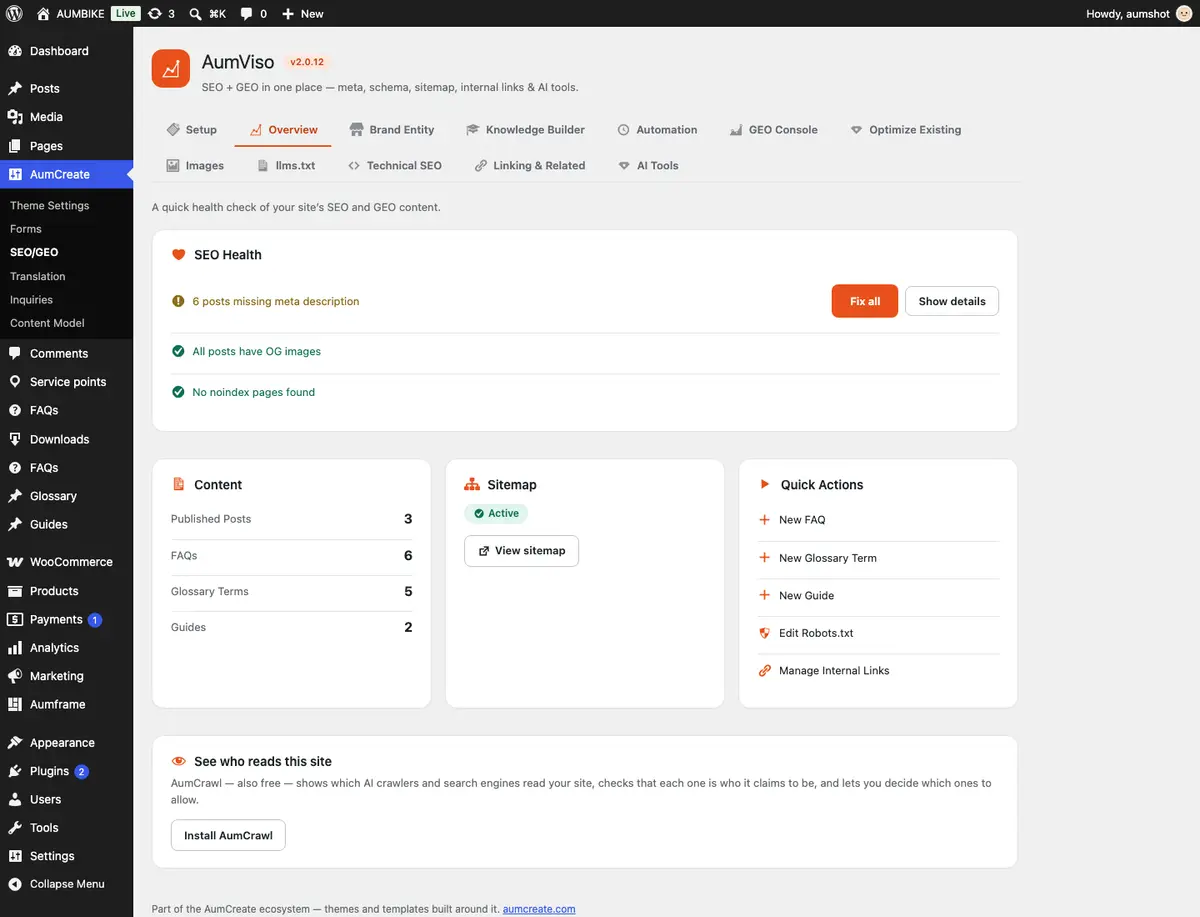Viewport: 1200px width, 917px height.
Task: Collapse the admin sidebar menu
Action: click(66, 884)
